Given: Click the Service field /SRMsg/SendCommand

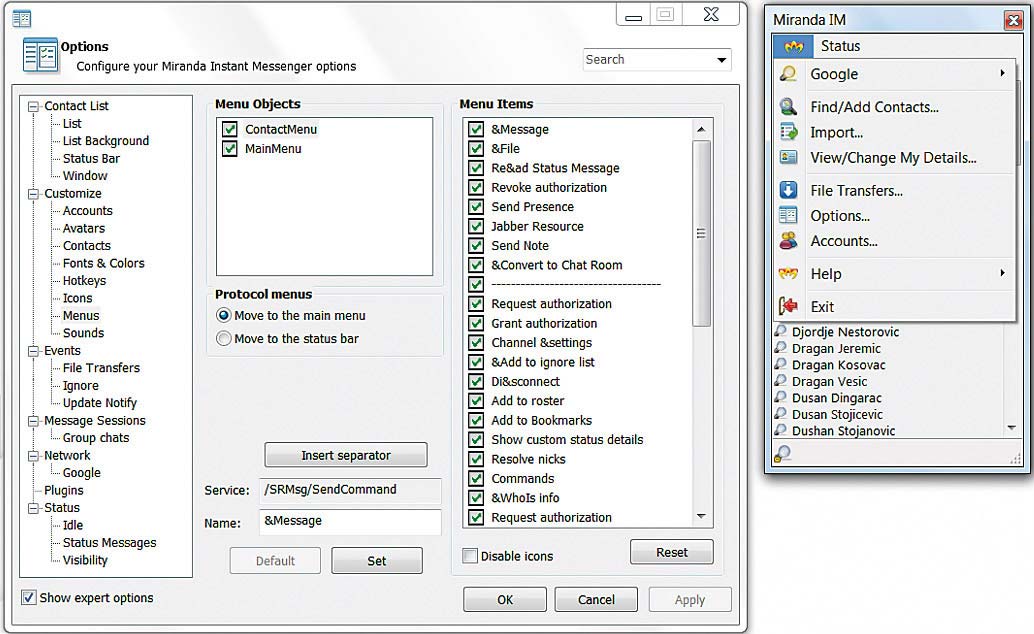Looking at the screenshot, I should click(x=350, y=490).
